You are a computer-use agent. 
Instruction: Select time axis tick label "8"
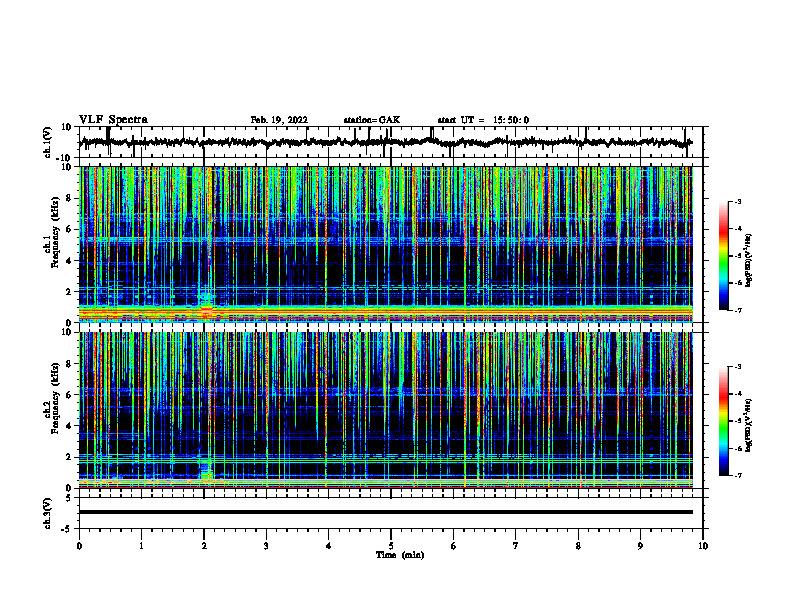(x=578, y=546)
